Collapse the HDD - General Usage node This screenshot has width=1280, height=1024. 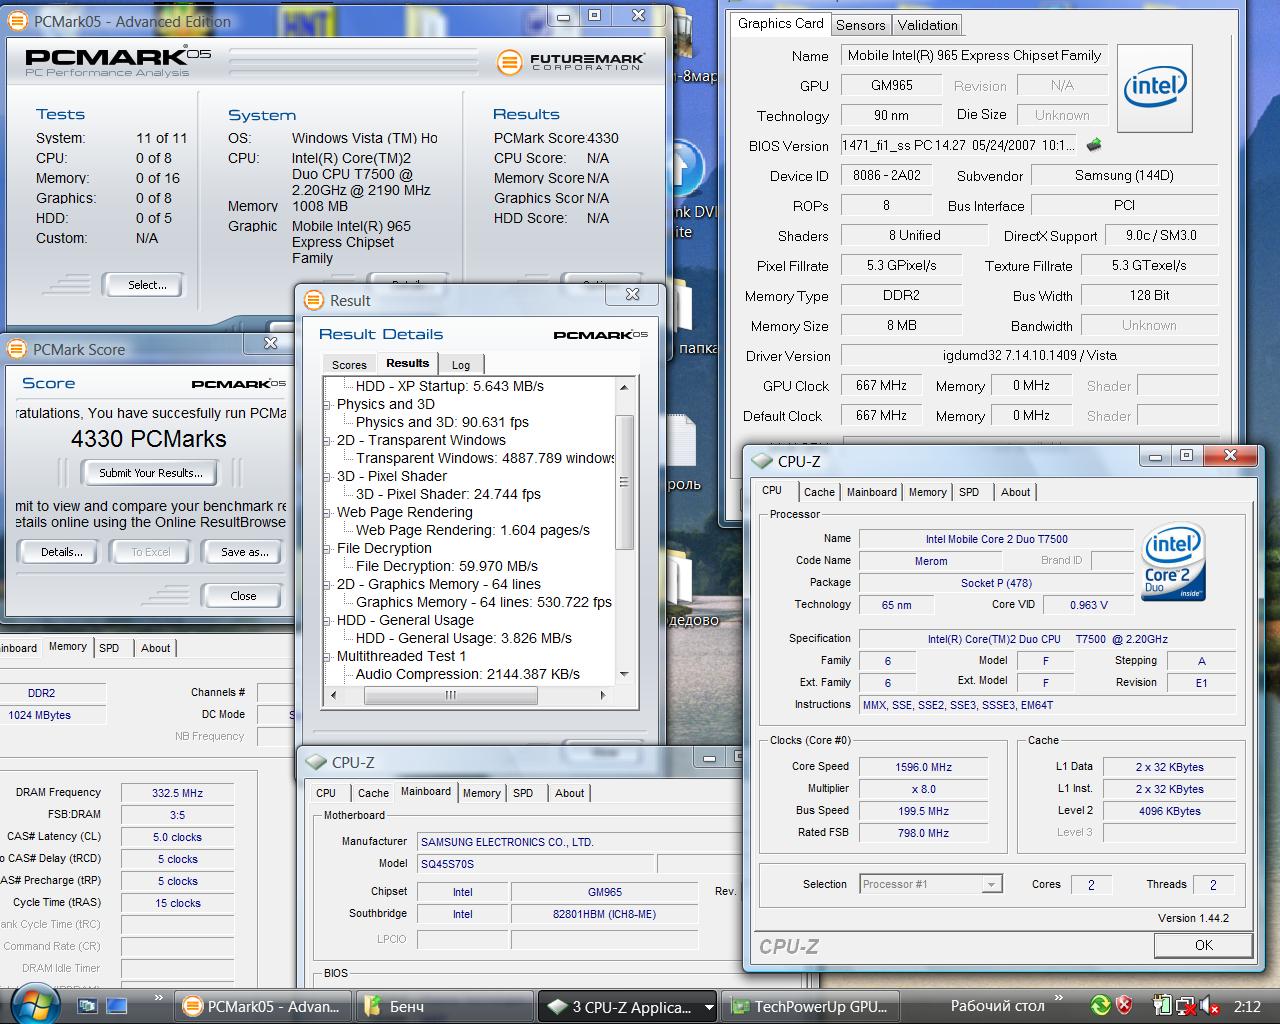[328, 620]
